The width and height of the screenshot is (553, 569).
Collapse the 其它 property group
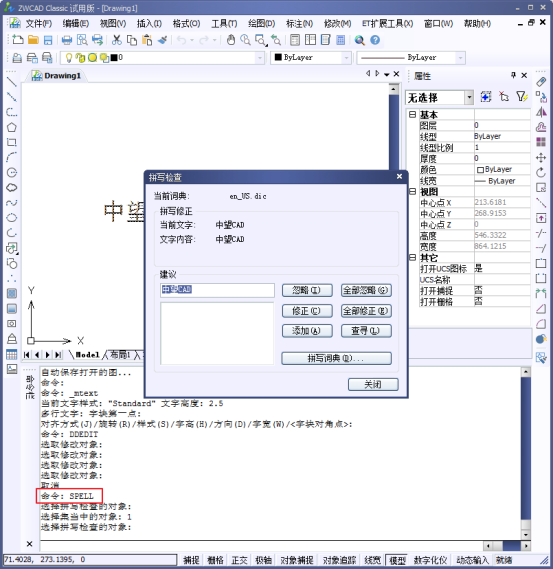click(x=412, y=257)
